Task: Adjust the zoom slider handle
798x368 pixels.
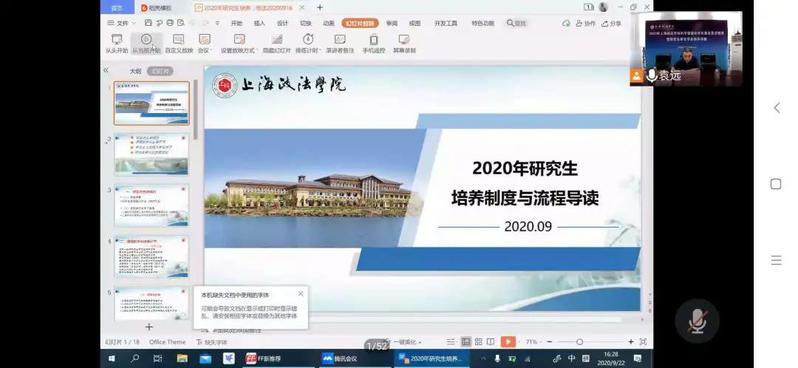Action: tap(579, 342)
